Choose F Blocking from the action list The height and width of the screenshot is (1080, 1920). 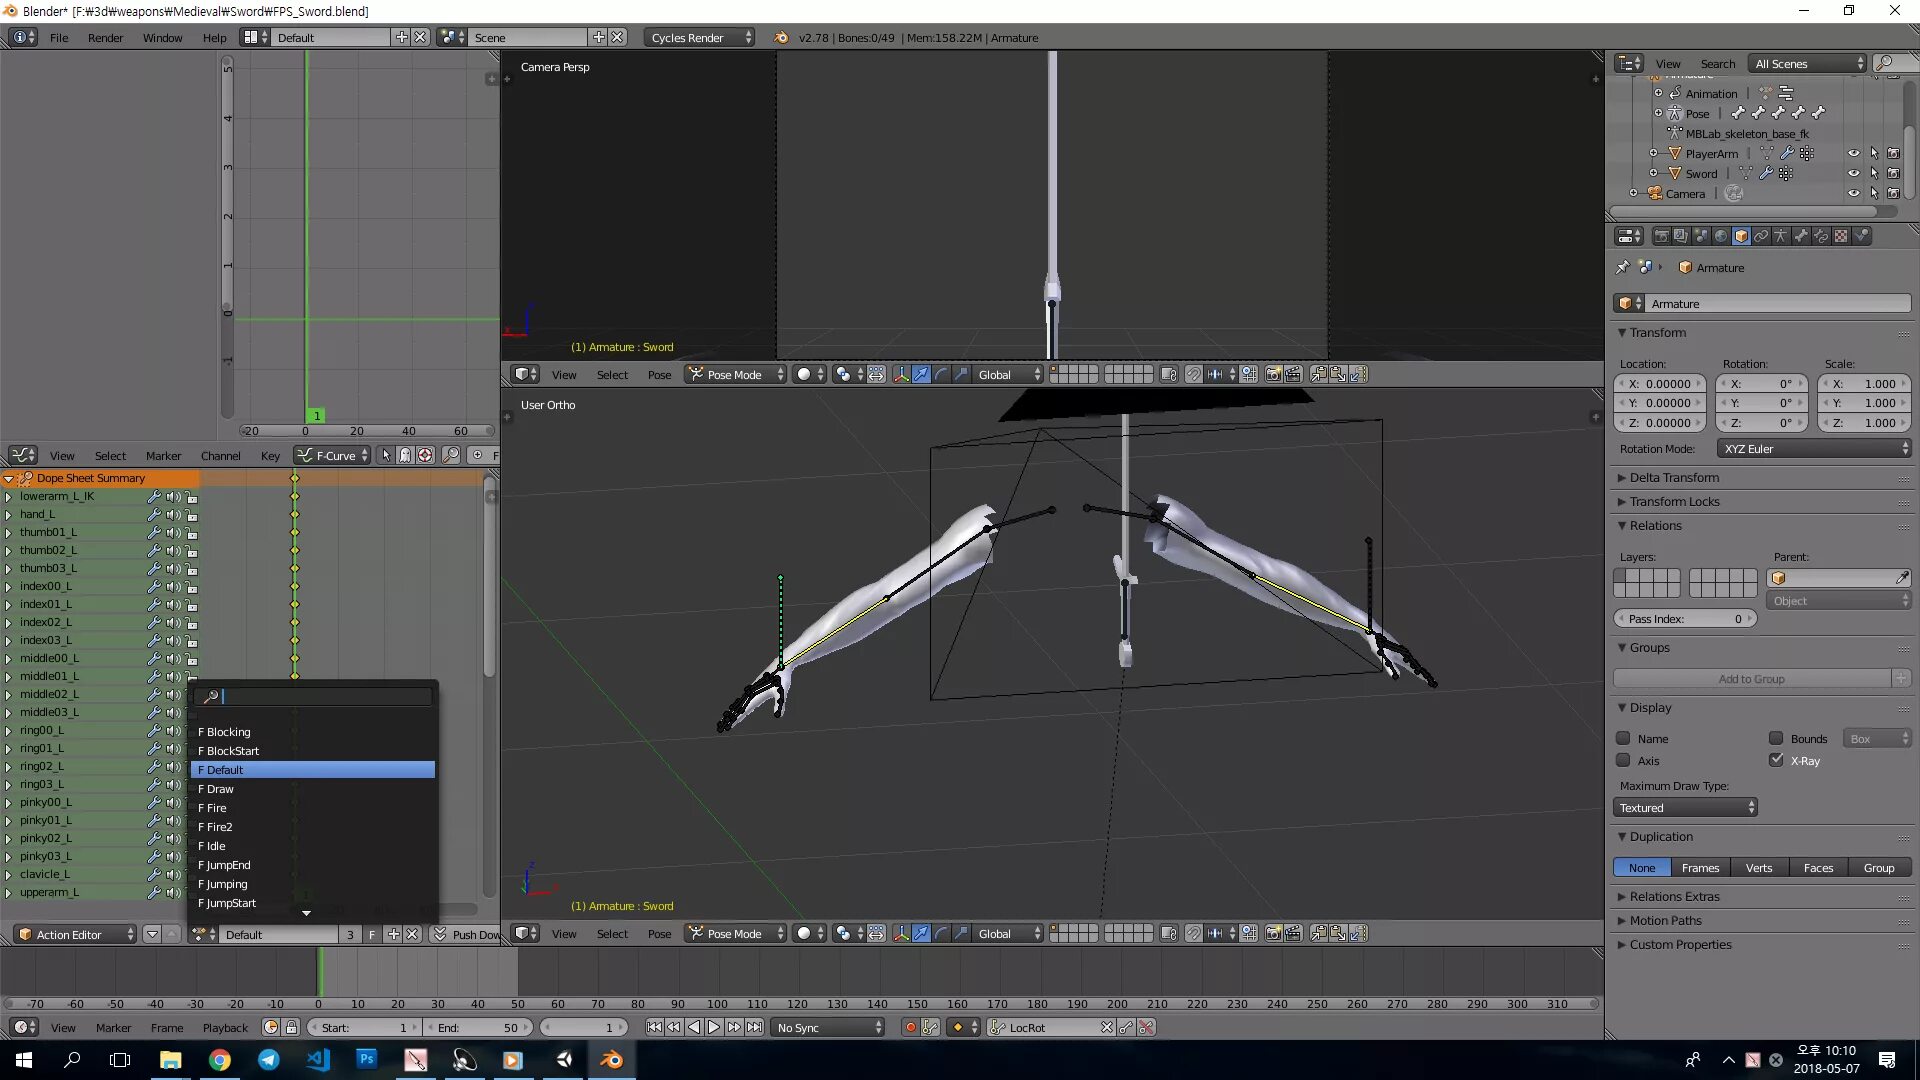[313, 732]
